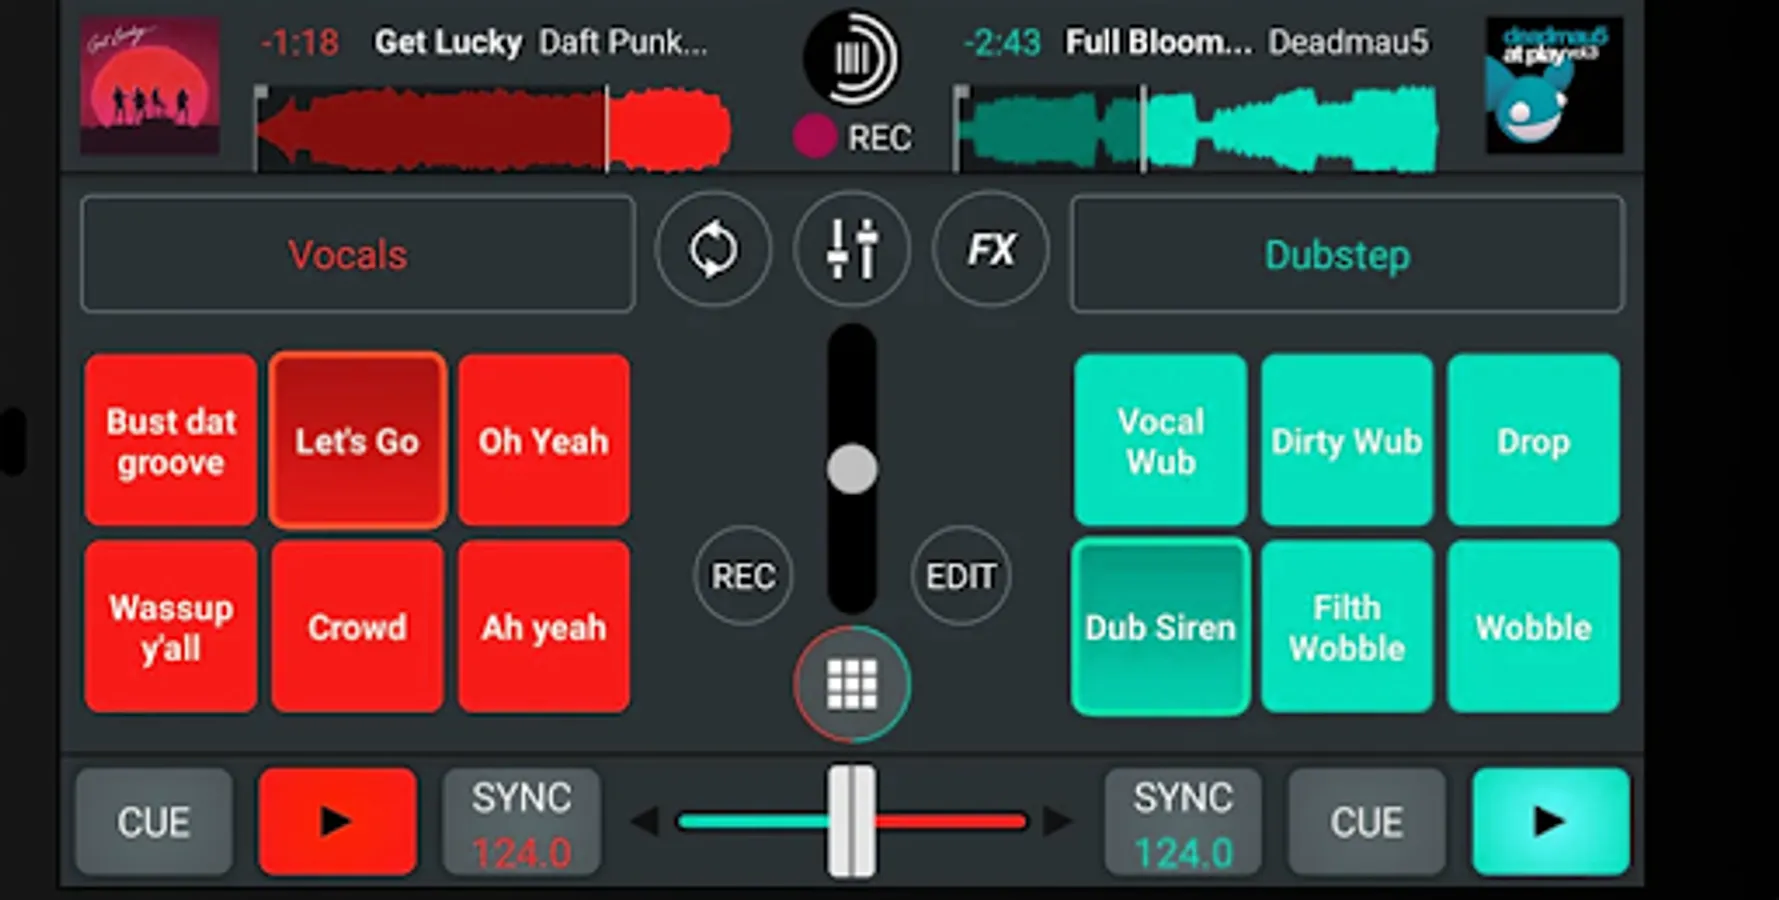Image resolution: width=1779 pixels, height=900 pixels.
Task: Open the FX effects panel
Action: [991, 249]
